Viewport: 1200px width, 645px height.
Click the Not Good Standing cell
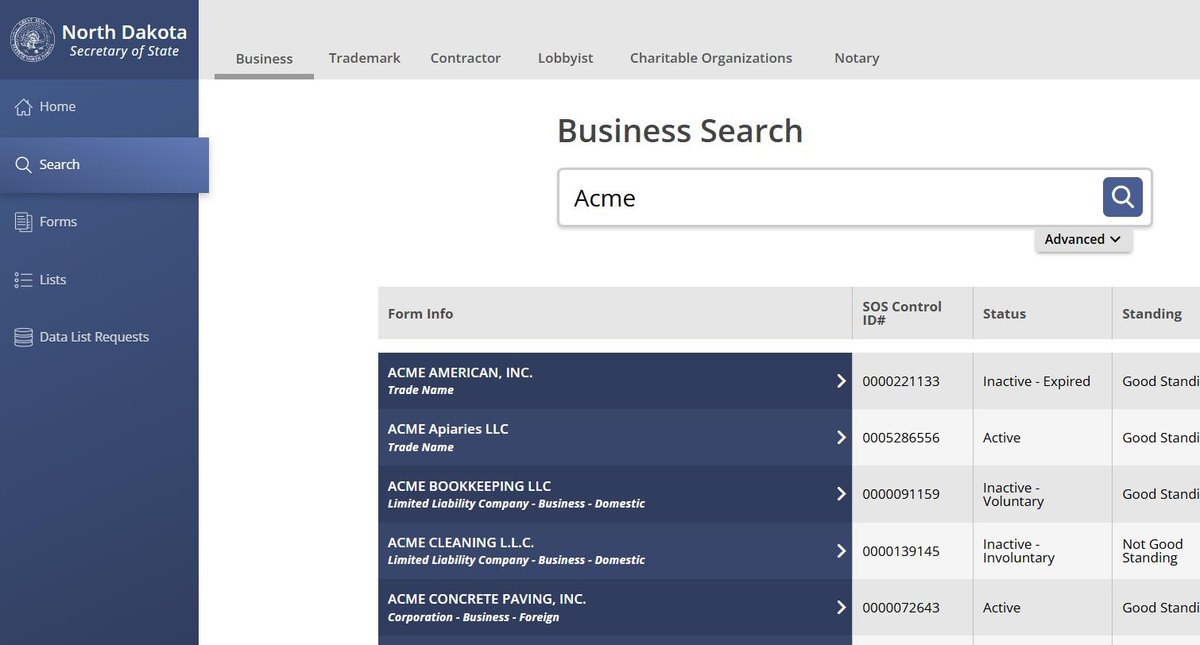pos(1156,551)
